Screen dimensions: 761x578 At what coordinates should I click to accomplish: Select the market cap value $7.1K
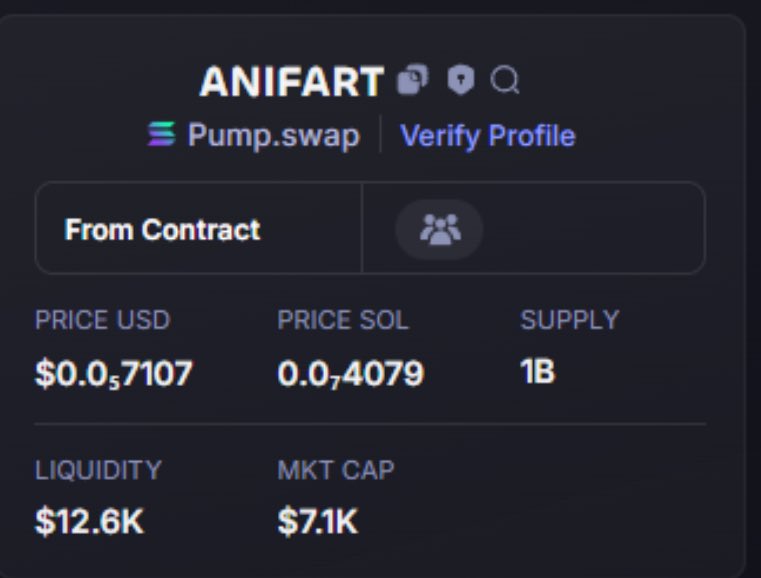(318, 522)
